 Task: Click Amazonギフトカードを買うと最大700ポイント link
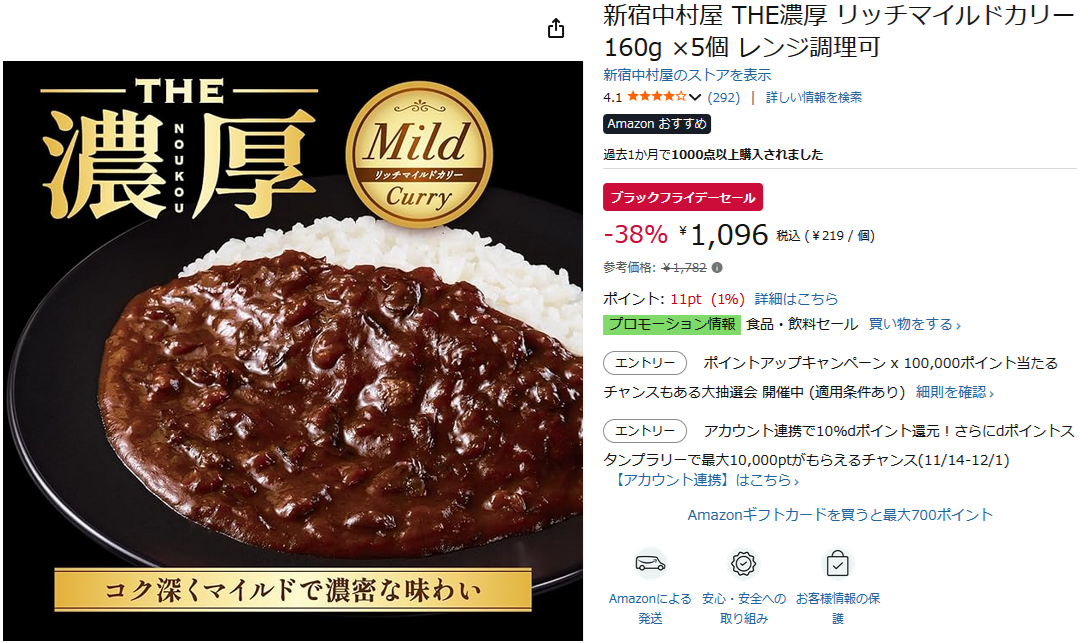840,515
